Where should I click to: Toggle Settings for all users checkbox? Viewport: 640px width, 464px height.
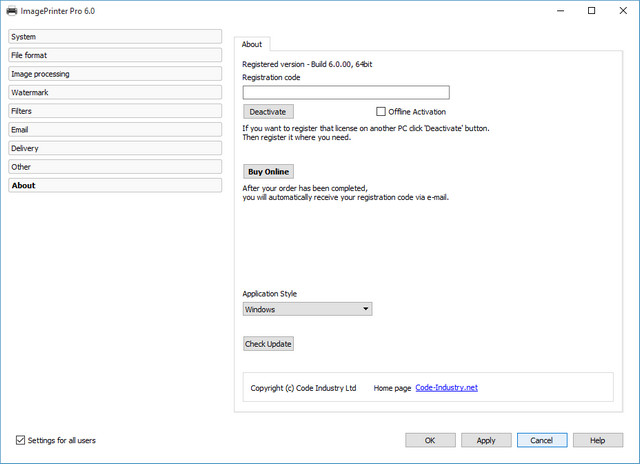(21, 440)
